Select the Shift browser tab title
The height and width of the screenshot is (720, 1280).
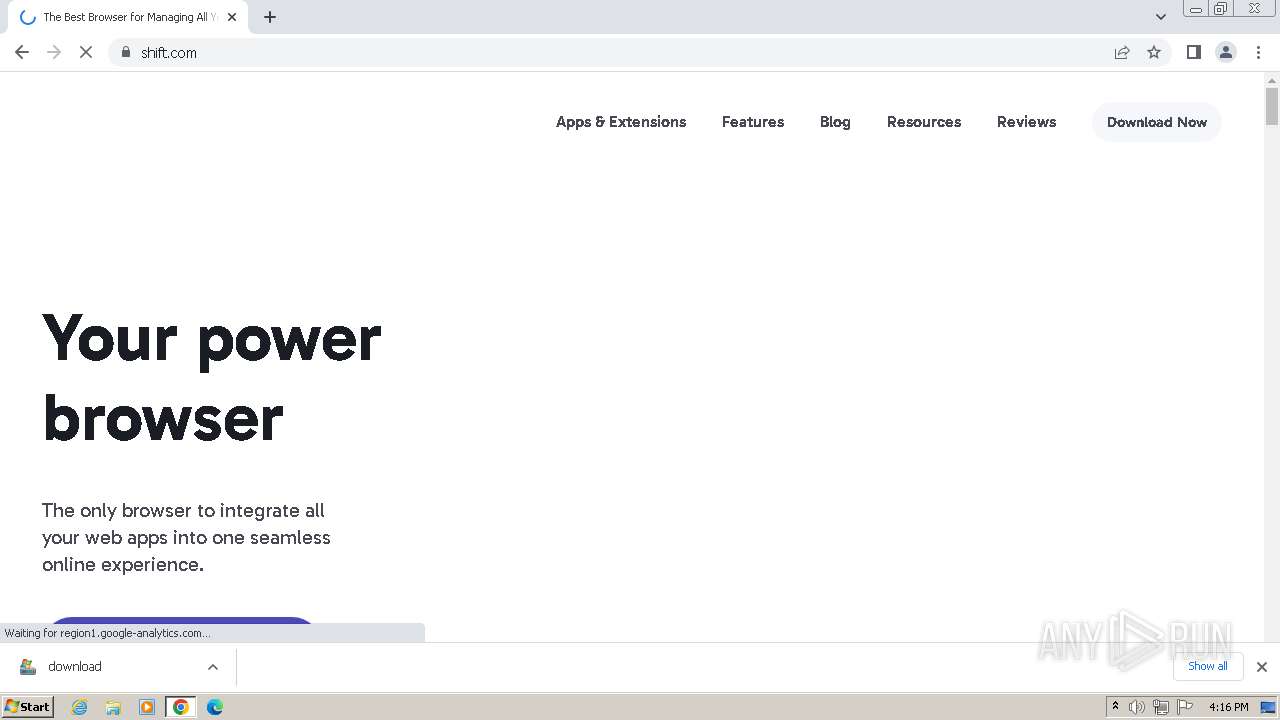130,17
